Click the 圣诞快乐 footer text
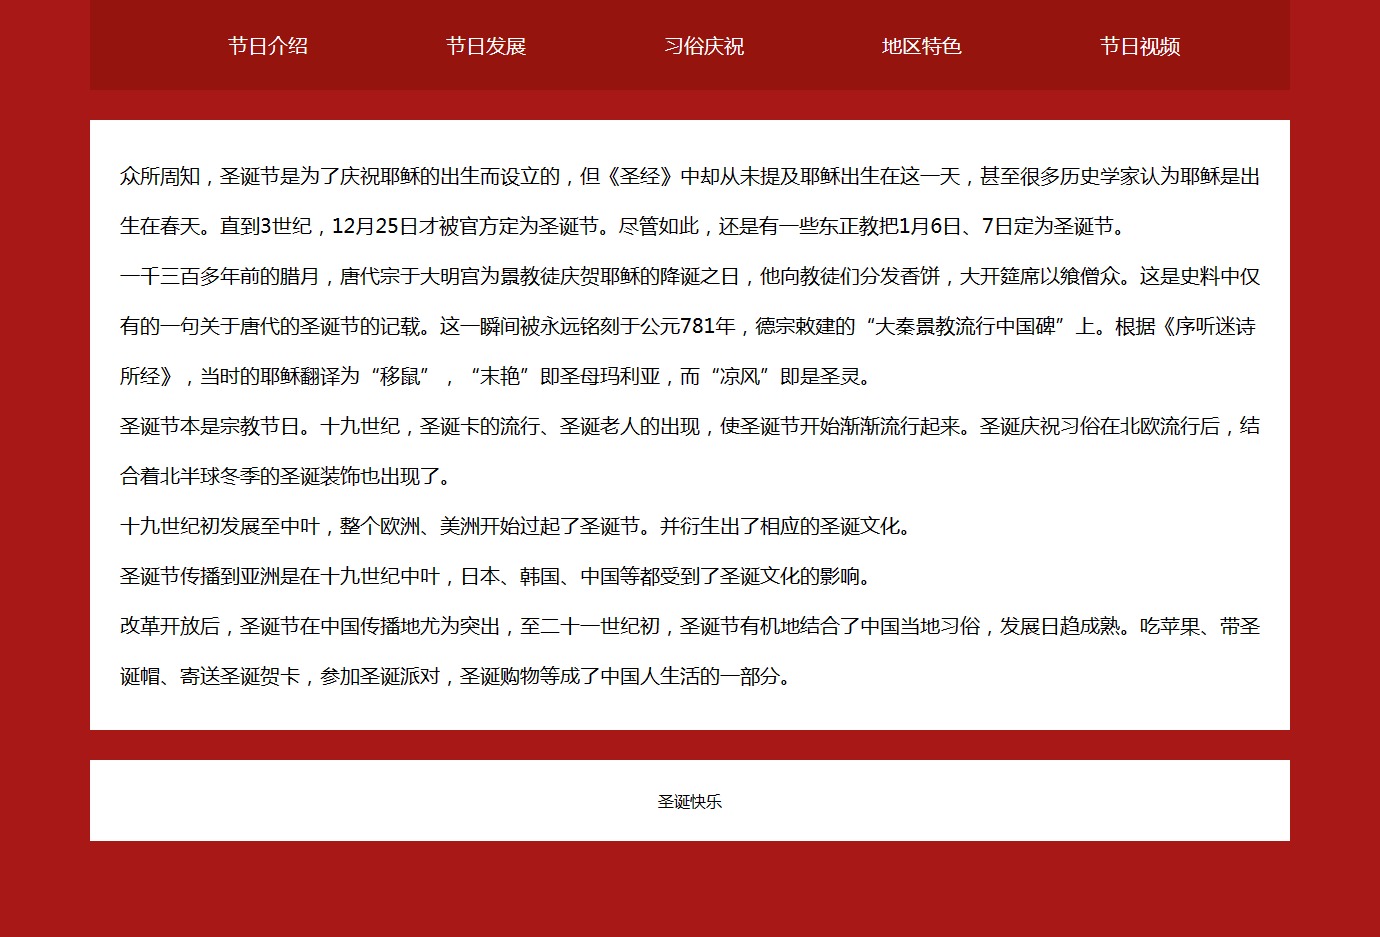 coord(689,801)
